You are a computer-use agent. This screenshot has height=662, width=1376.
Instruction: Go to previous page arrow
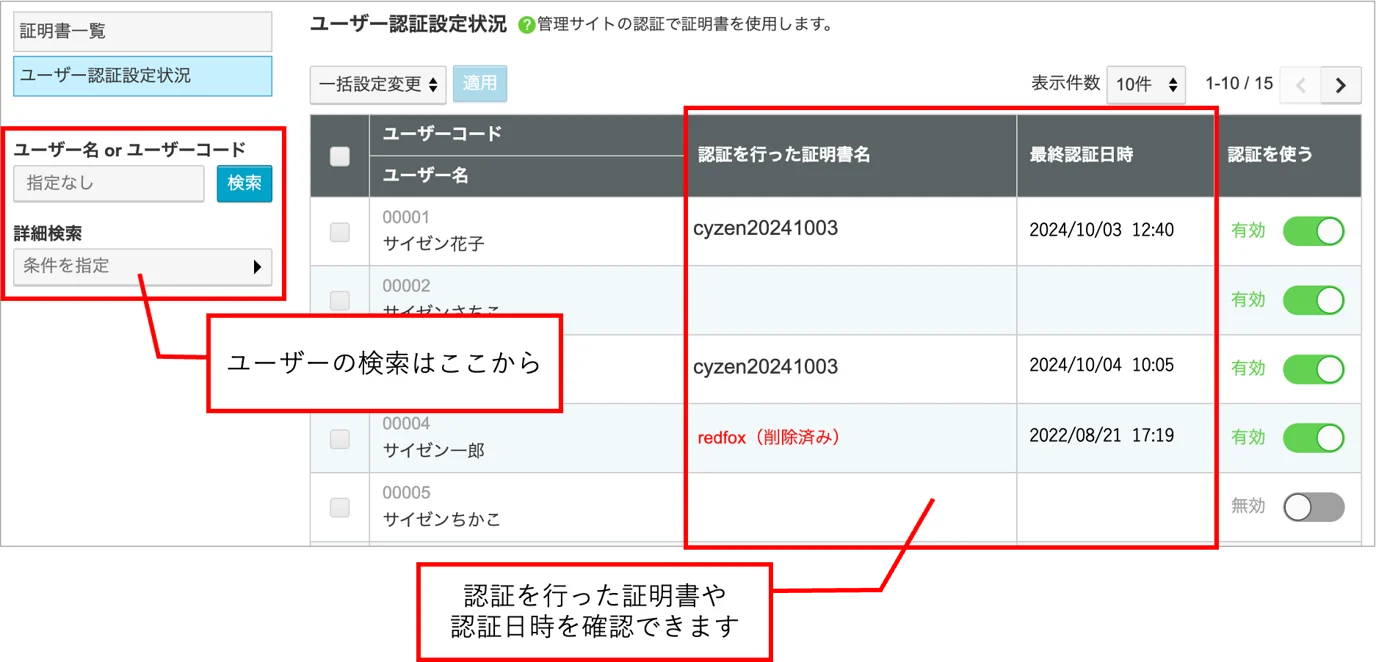pyautogui.click(x=1301, y=85)
